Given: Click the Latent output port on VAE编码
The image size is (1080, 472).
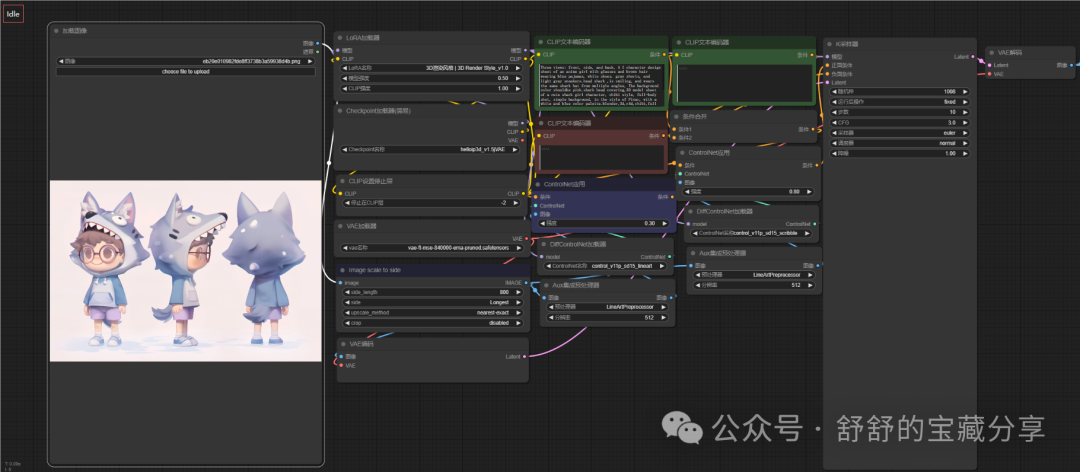Looking at the screenshot, I should pos(524,356).
